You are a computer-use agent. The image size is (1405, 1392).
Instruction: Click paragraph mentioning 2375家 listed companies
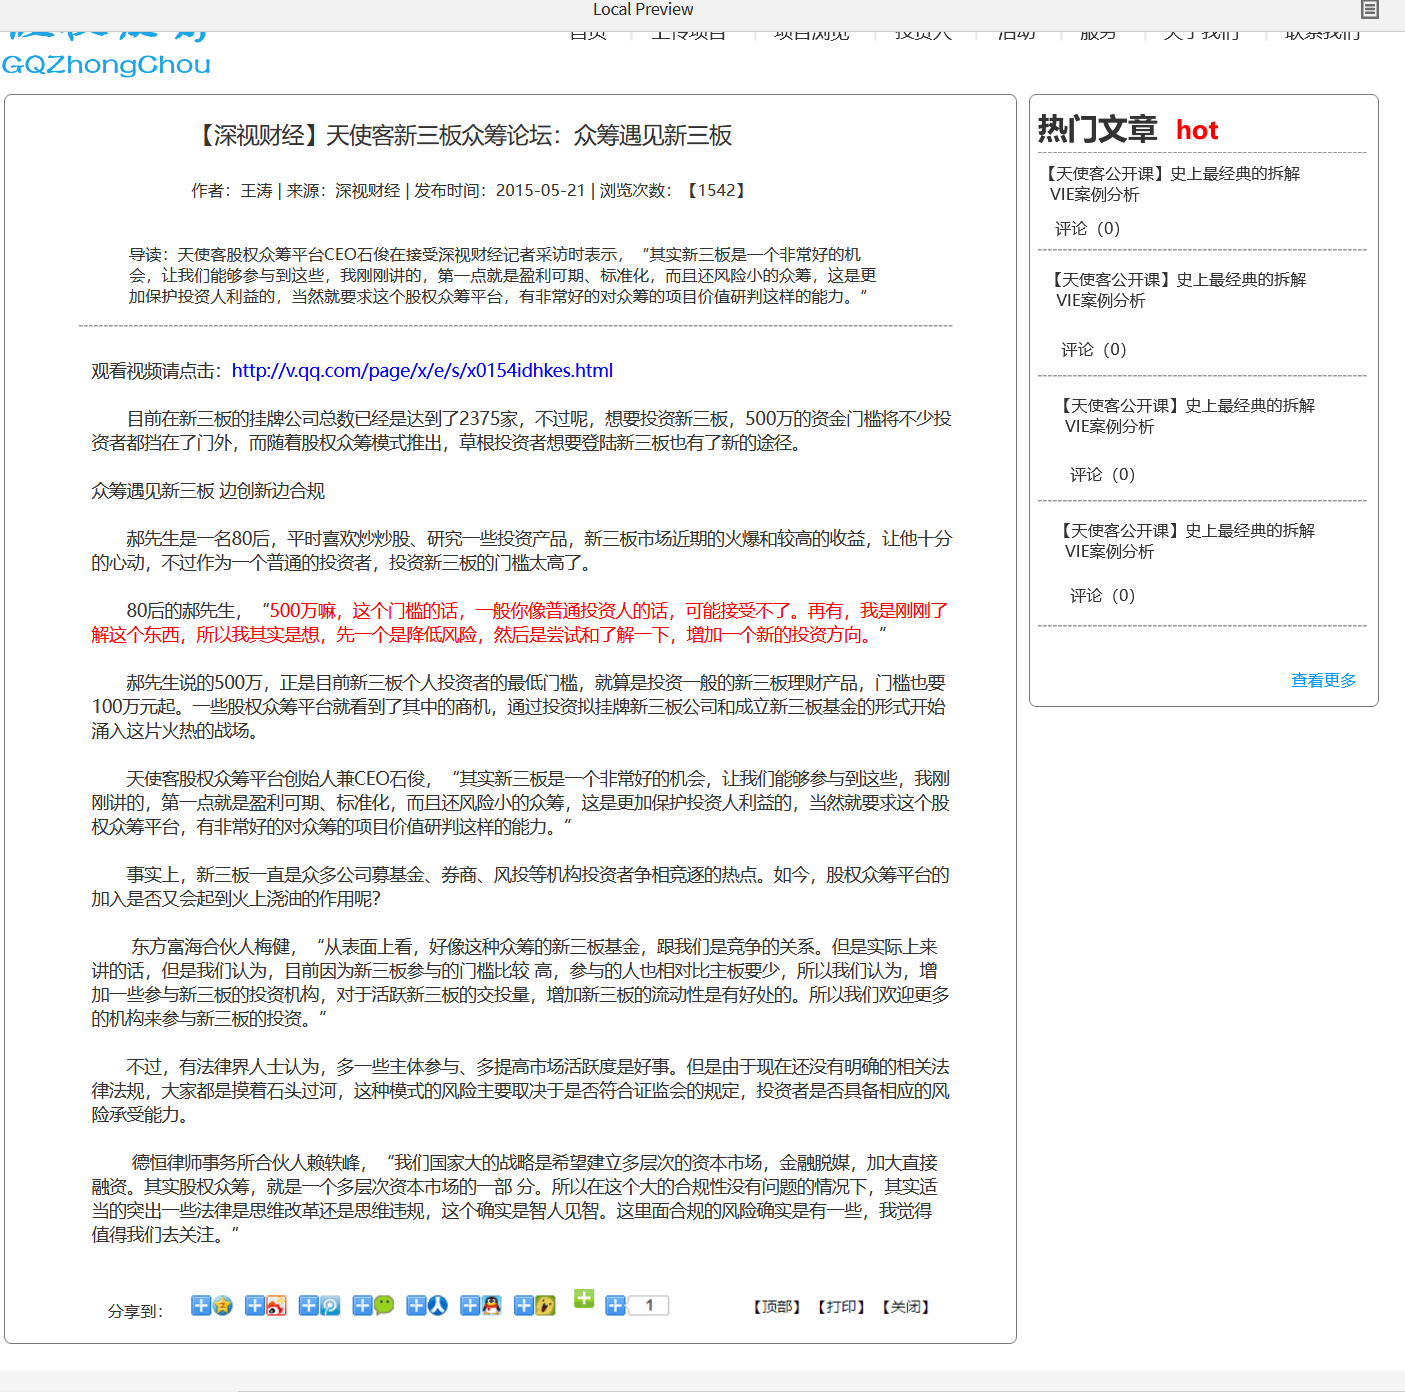[521, 431]
